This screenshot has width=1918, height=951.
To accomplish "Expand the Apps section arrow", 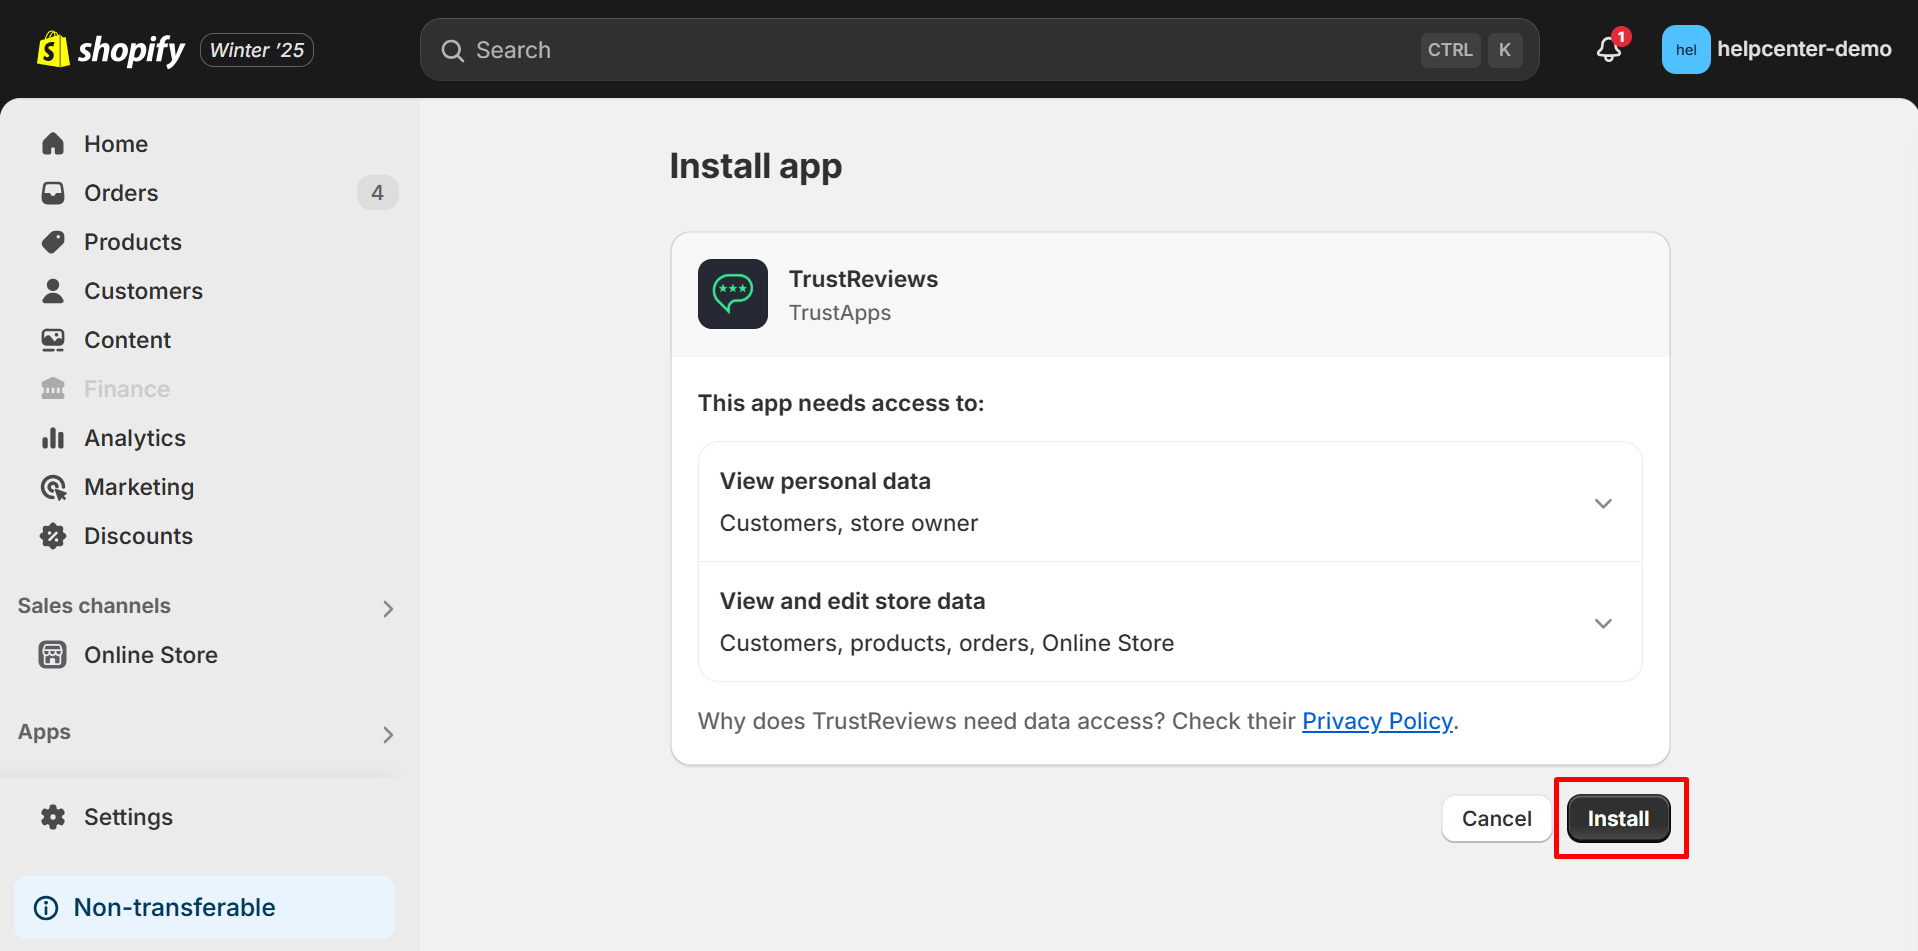I will pos(388,735).
